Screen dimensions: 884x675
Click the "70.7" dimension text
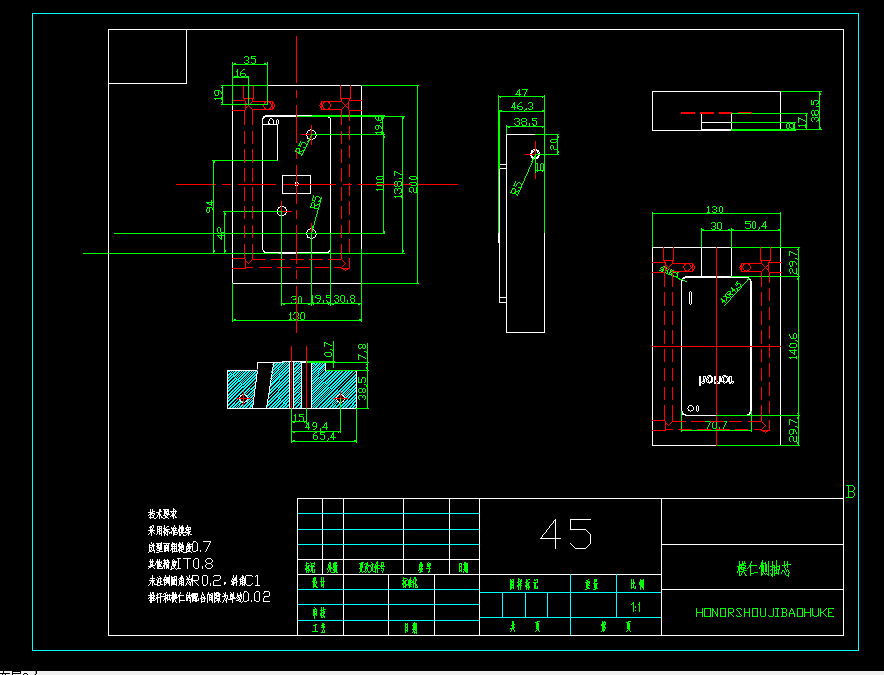click(x=716, y=425)
